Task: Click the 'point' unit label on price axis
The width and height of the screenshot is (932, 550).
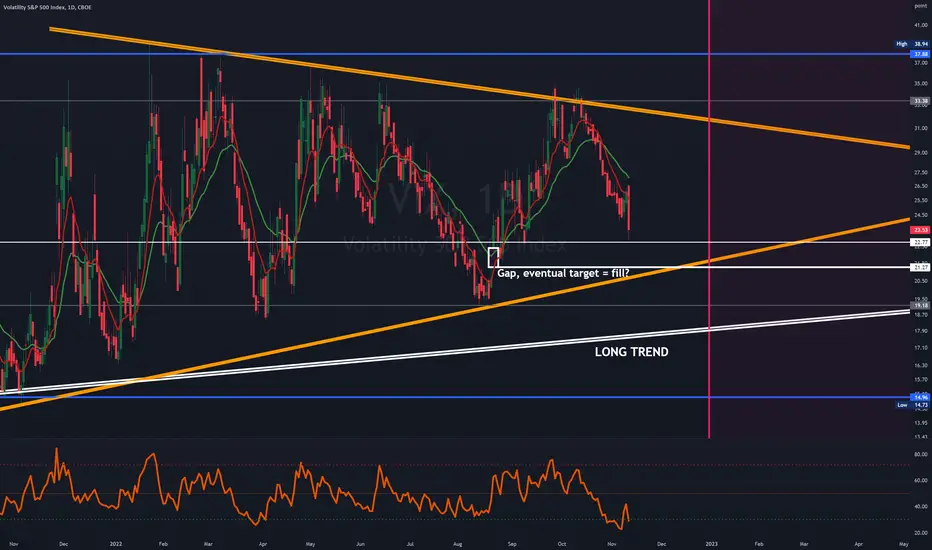Action: point(920,6)
